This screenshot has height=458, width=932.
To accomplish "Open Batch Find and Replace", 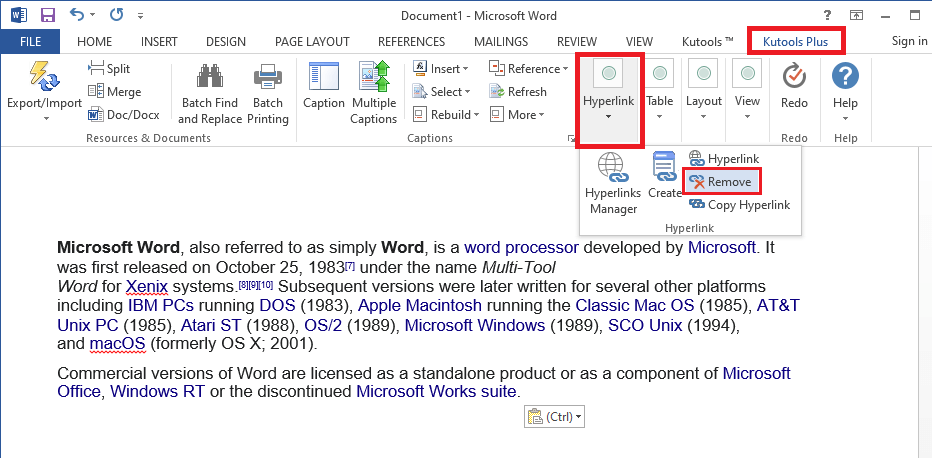I will pyautogui.click(x=210, y=91).
